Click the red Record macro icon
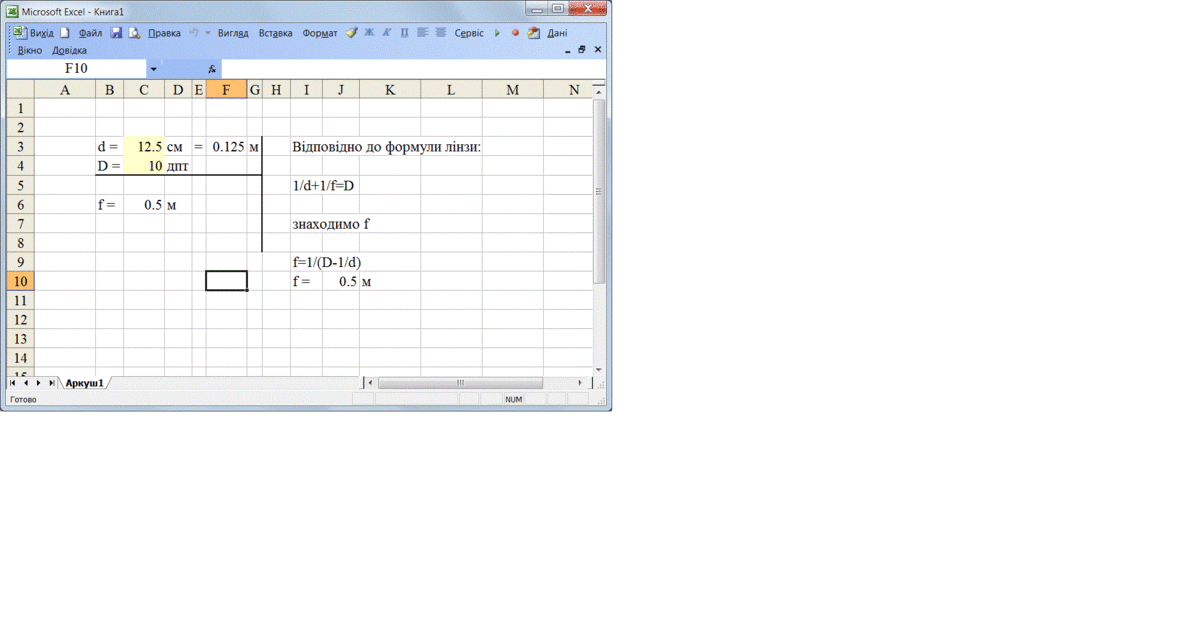The width and height of the screenshot is (1200, 617). click(516, 33)
